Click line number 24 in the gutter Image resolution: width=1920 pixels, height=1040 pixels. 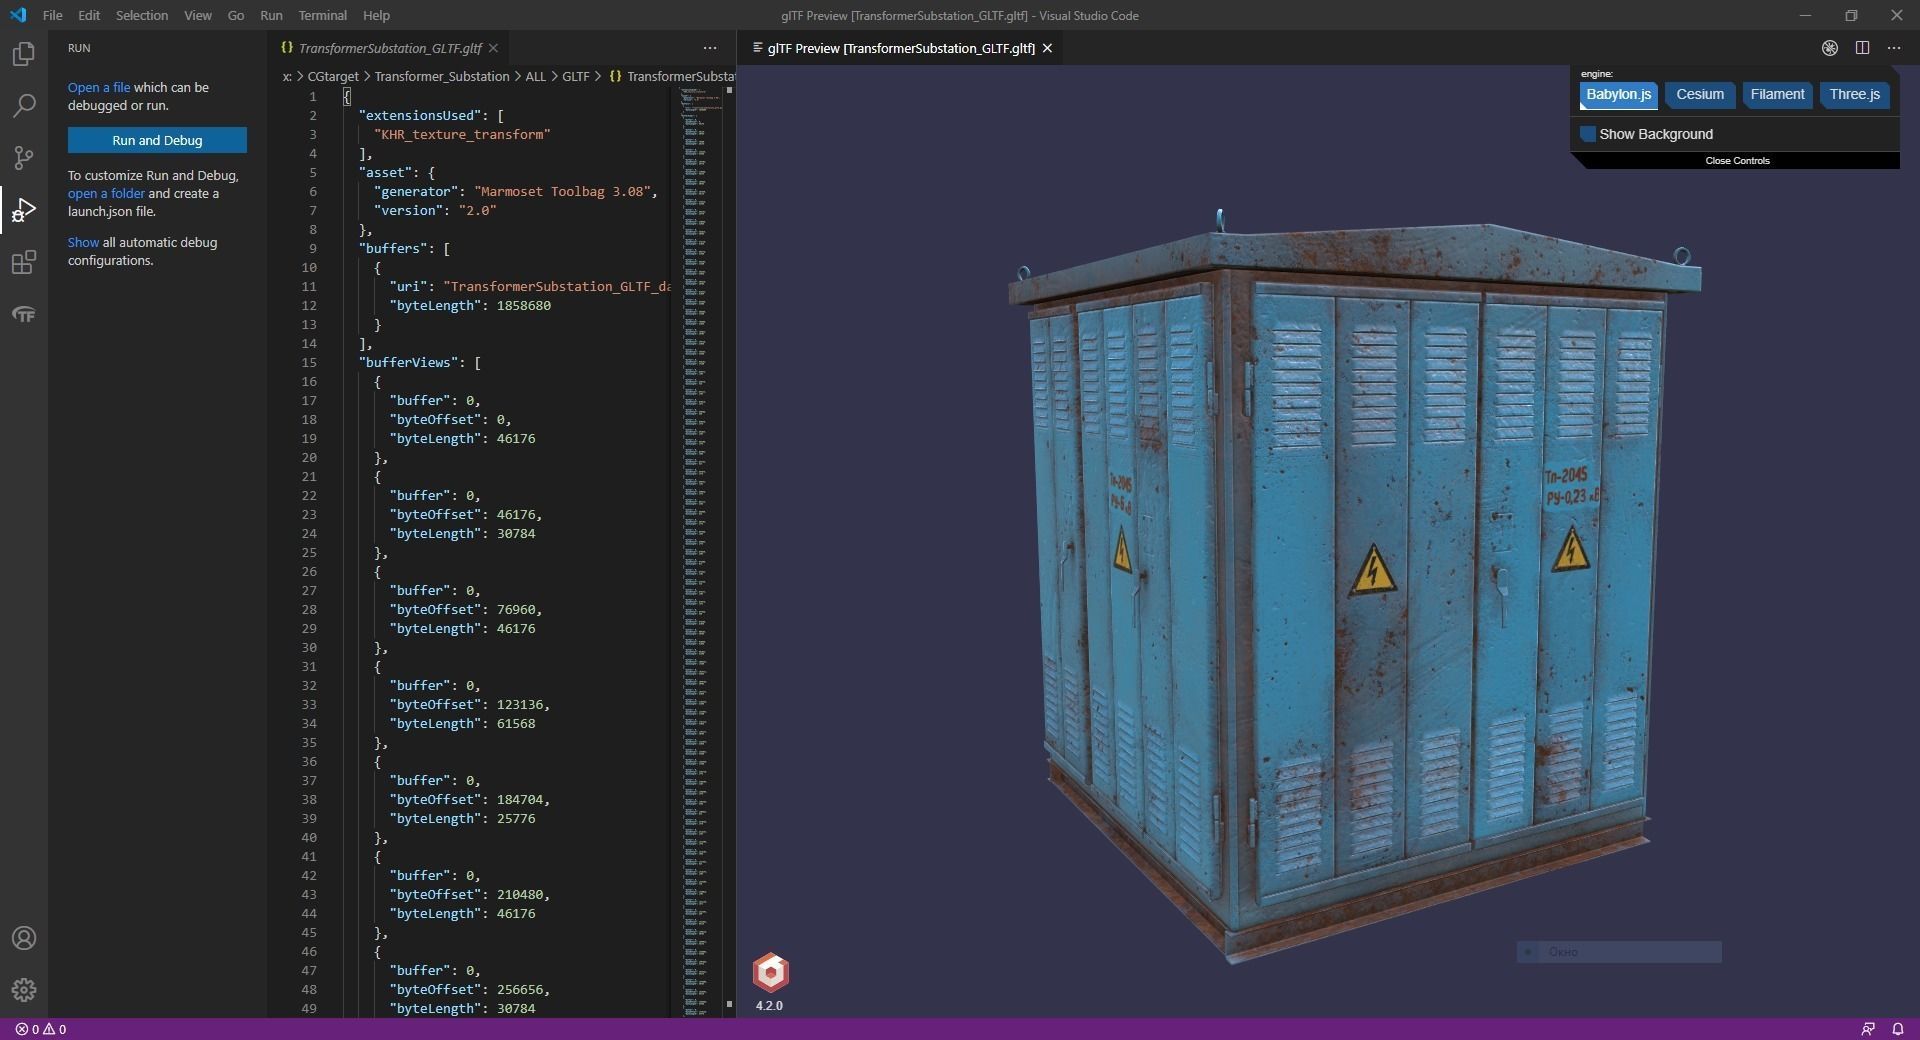click(309, 533)
